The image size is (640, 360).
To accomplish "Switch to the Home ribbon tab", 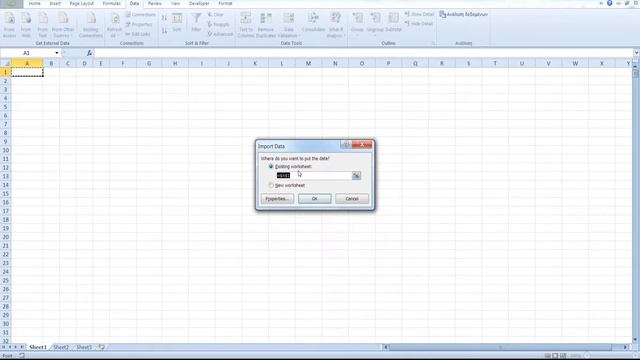I will tap(35, 3).
